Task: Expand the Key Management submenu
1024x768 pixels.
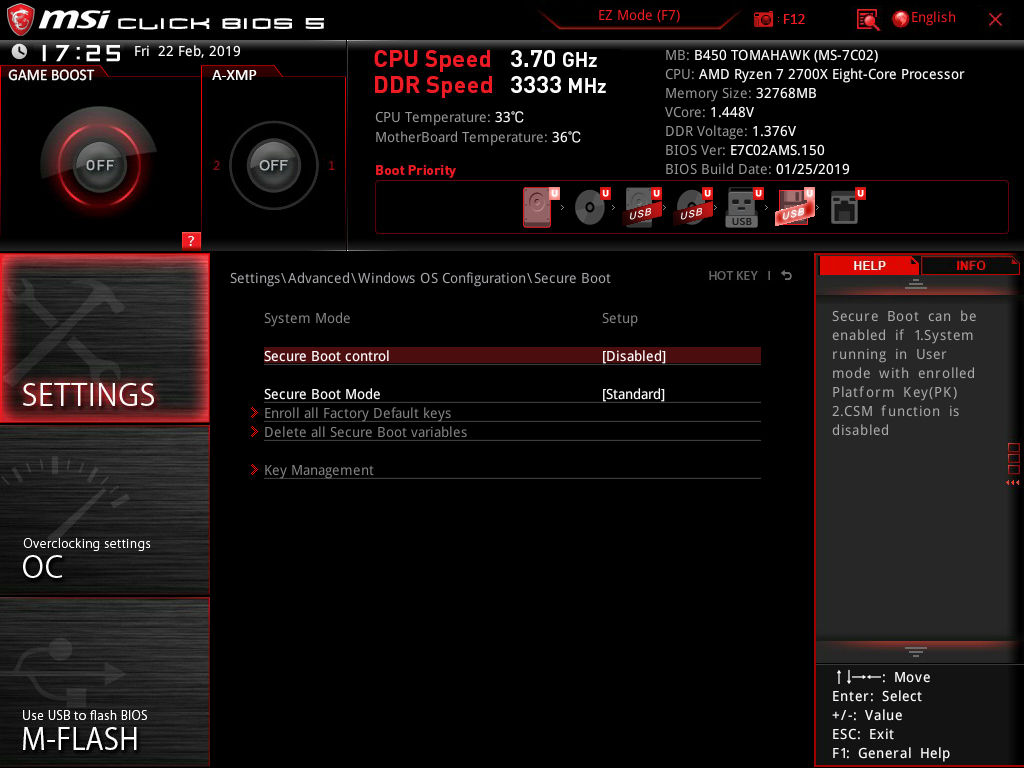Action: 319,470
